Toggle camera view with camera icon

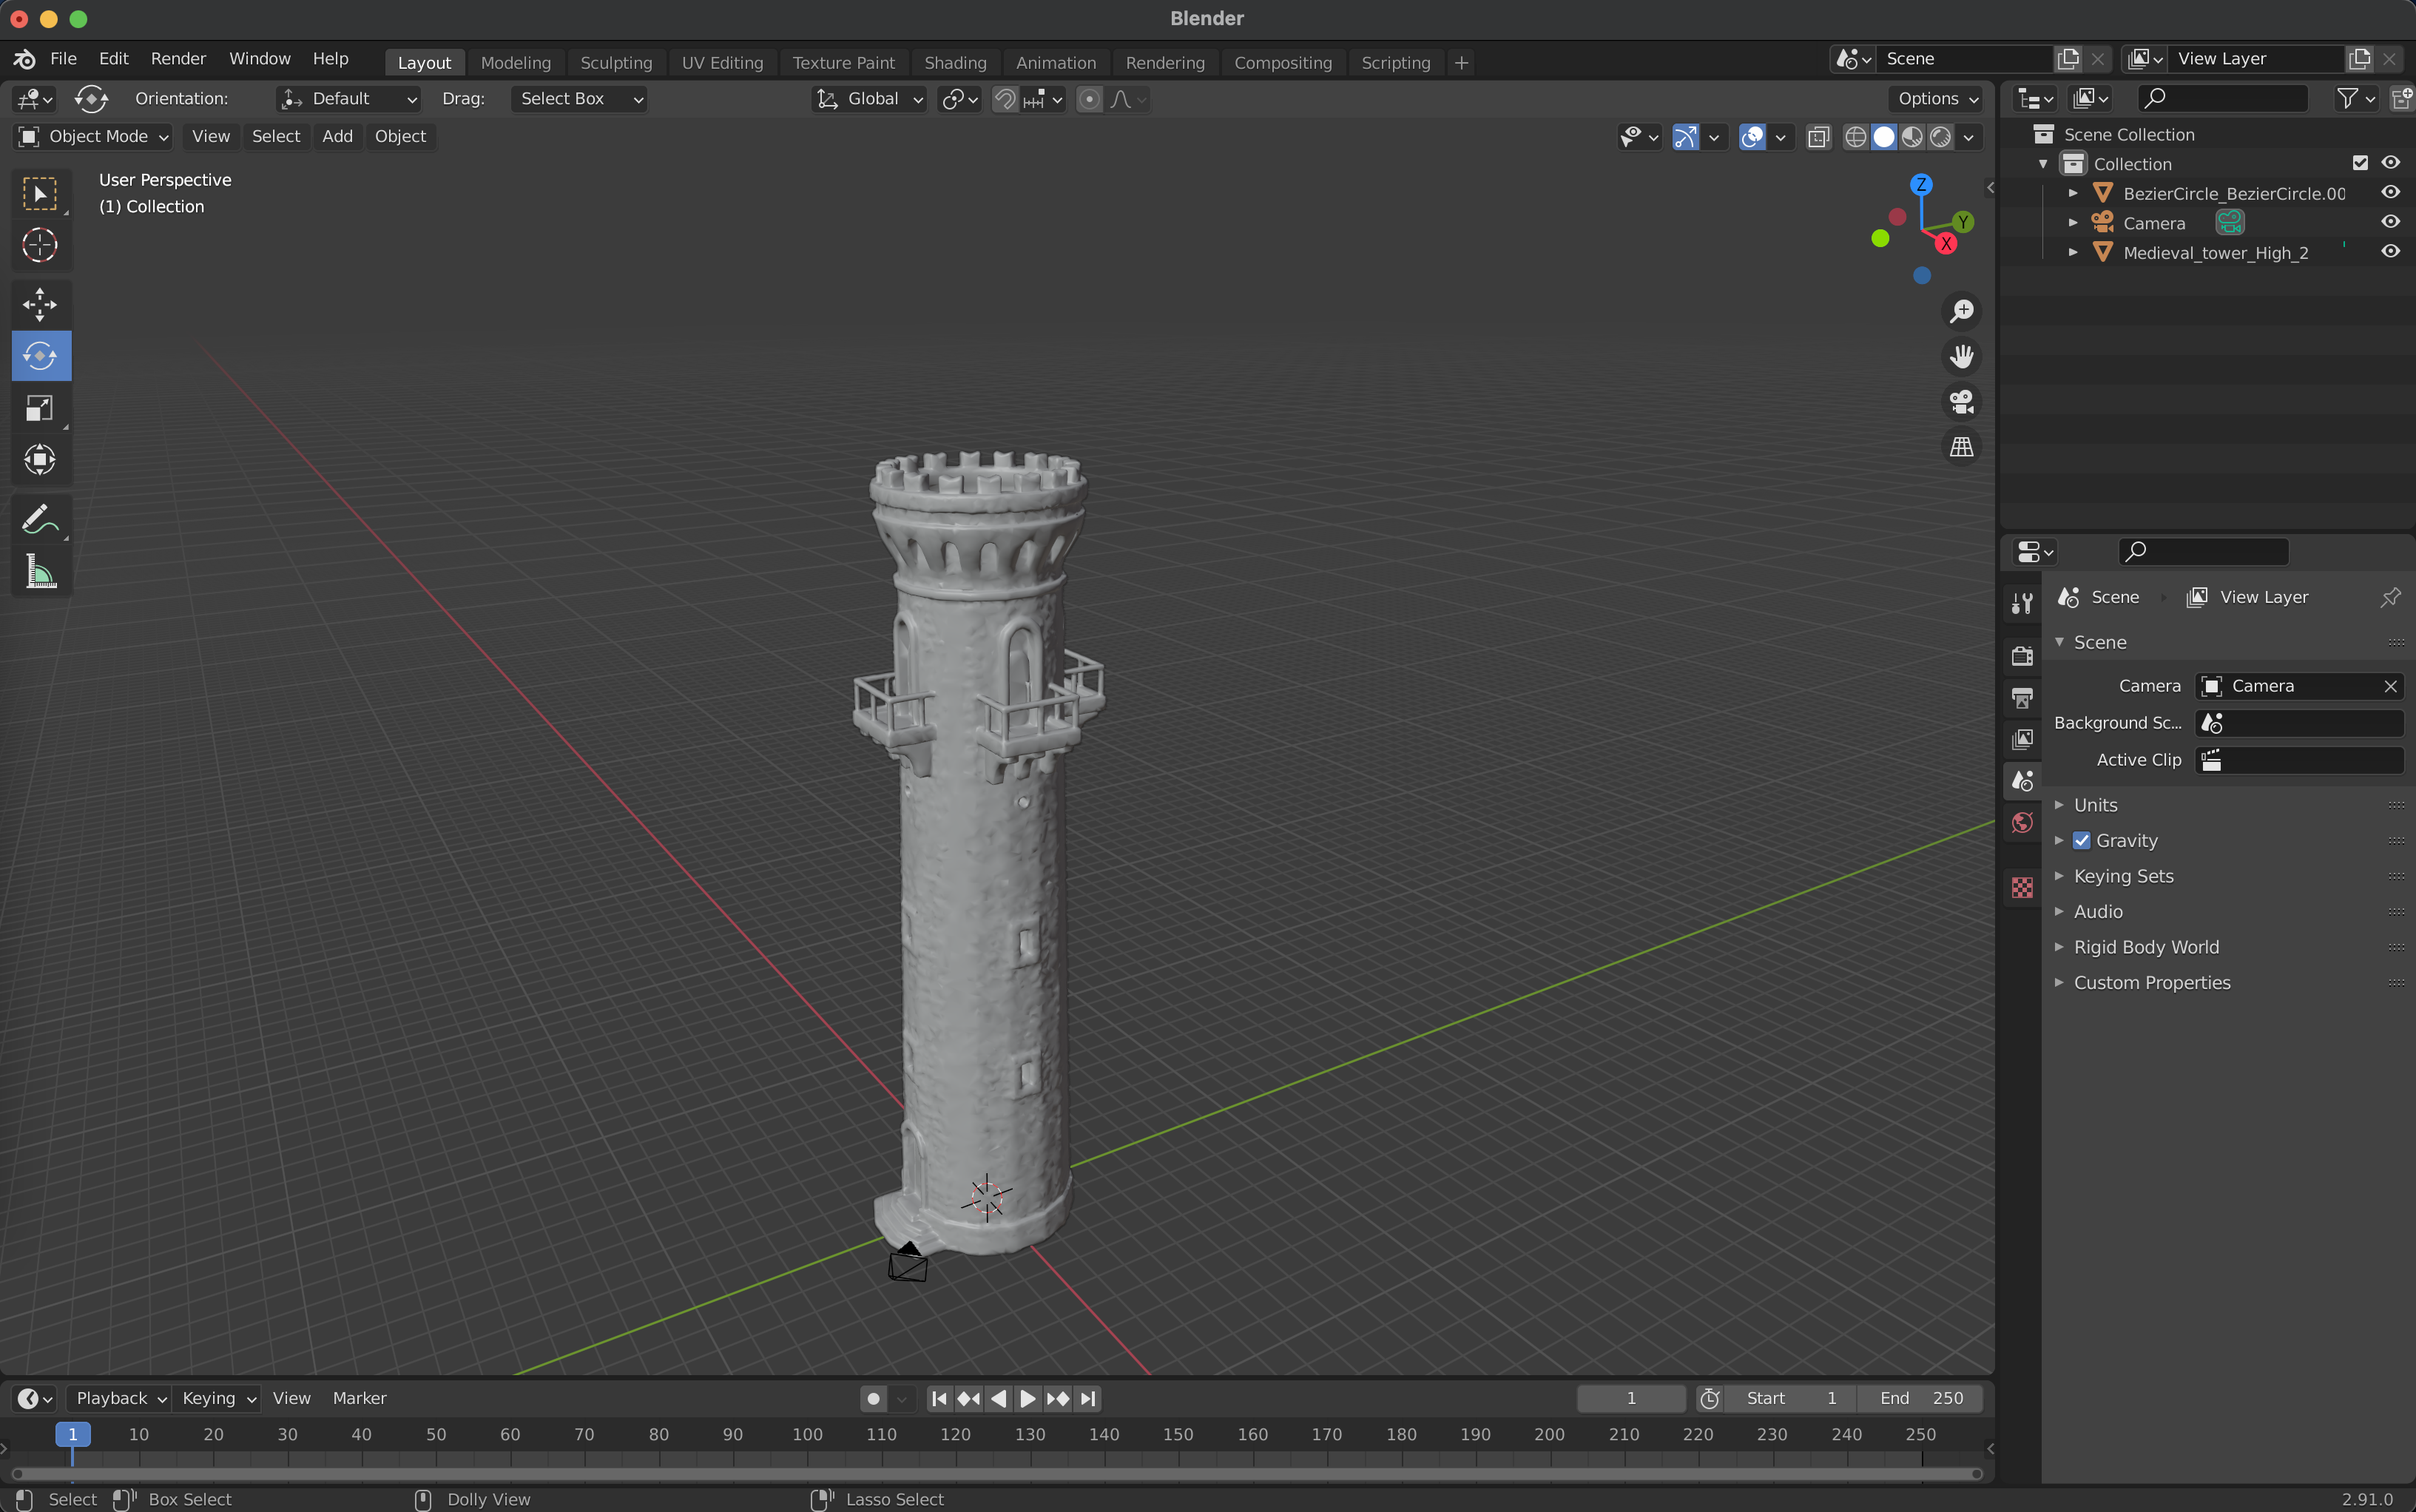click(x=1961, y=401)
